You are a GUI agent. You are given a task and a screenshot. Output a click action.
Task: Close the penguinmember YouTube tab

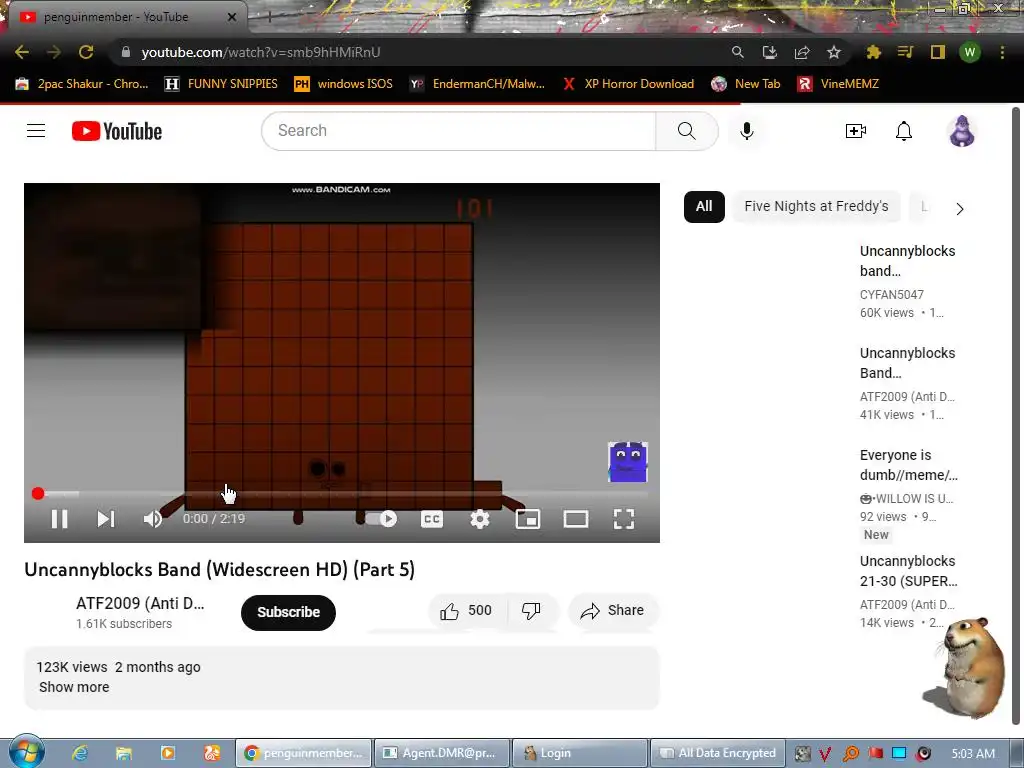(x=232, y=17)
